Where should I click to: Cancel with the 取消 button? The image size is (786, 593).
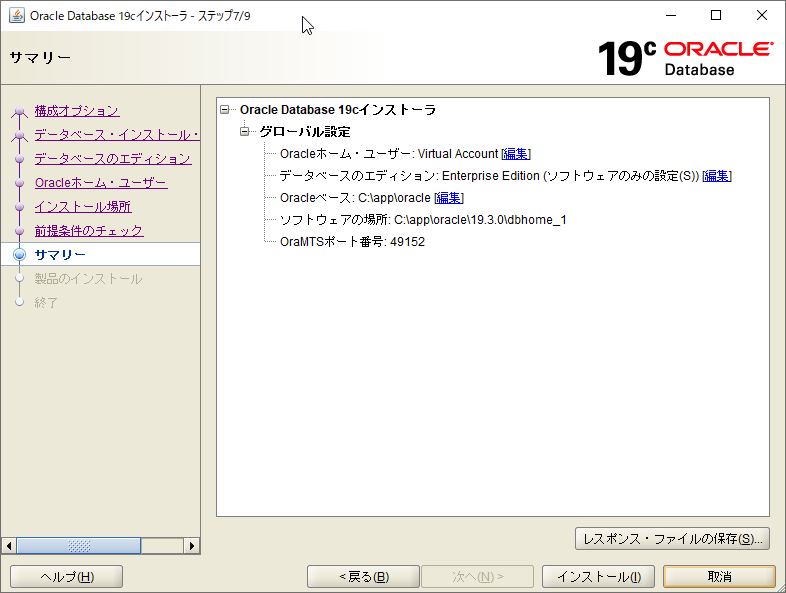click(x=719, y=577)
